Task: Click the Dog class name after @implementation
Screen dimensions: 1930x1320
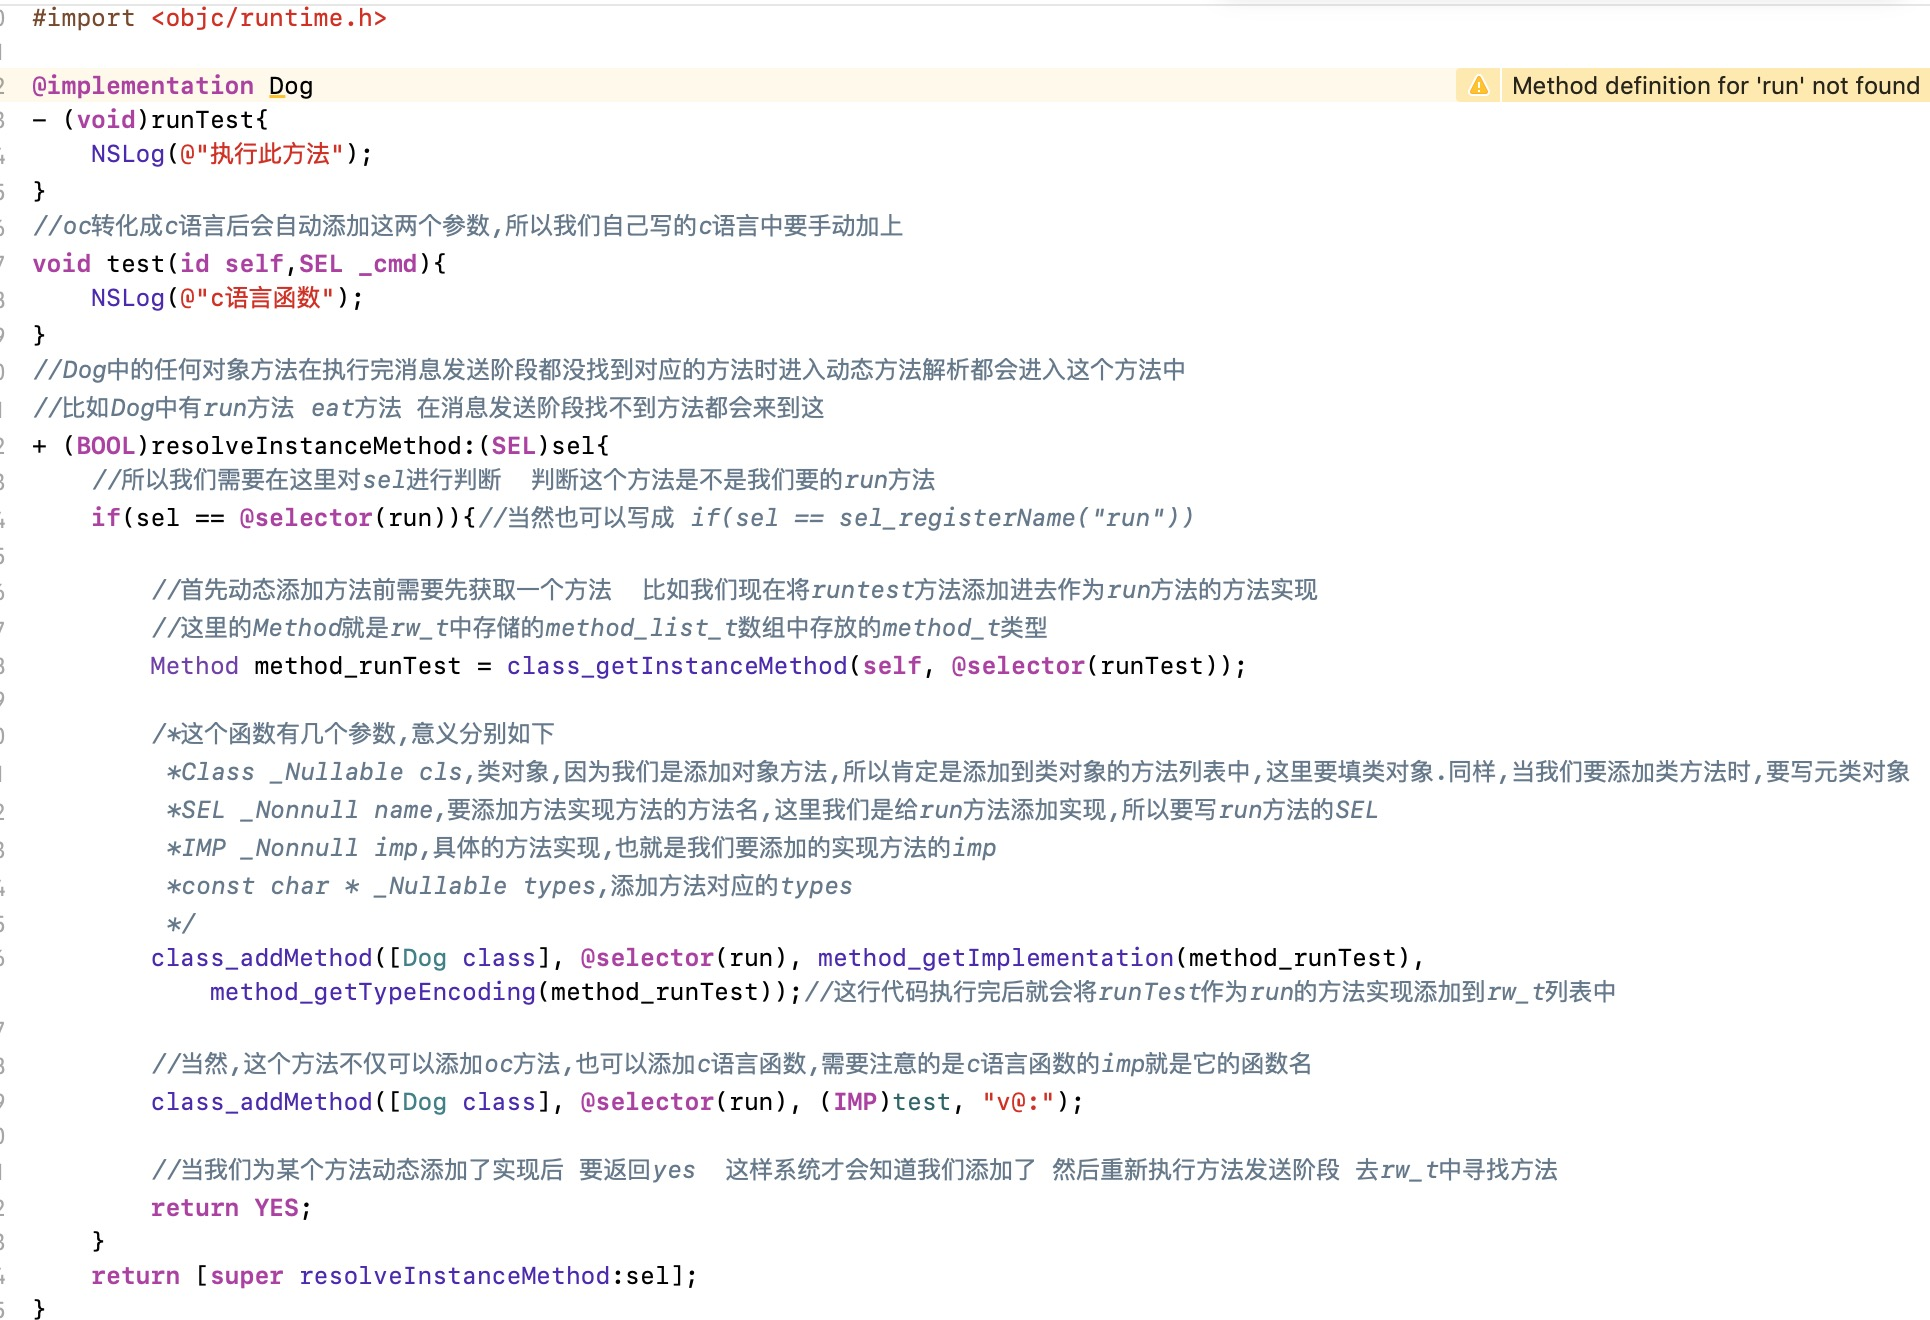Action: click(x=290, y=86)
